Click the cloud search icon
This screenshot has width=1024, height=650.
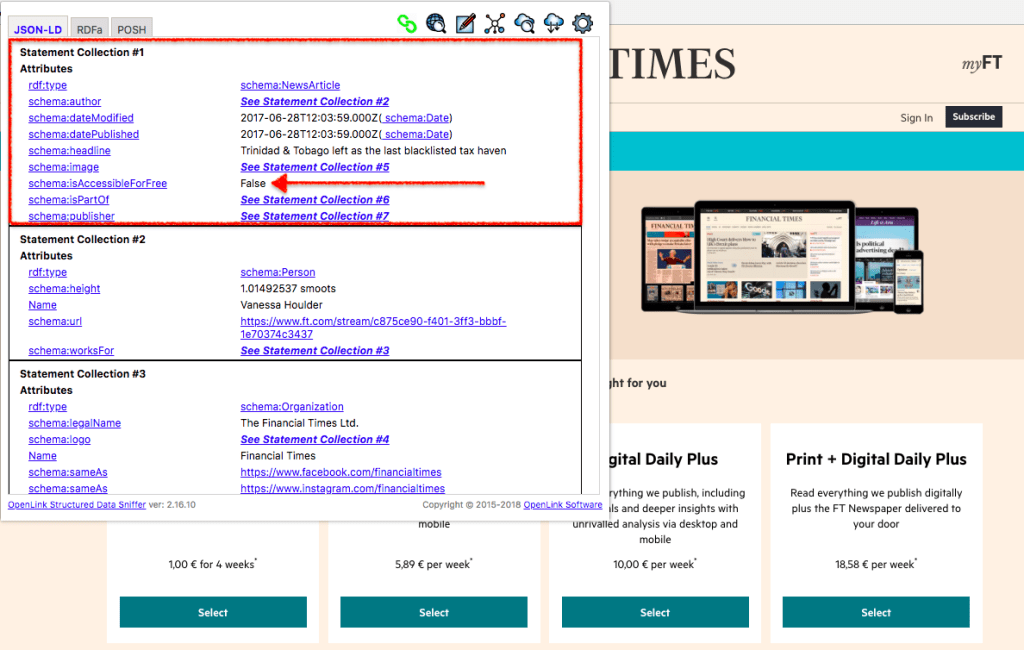(x=524, y=24)
